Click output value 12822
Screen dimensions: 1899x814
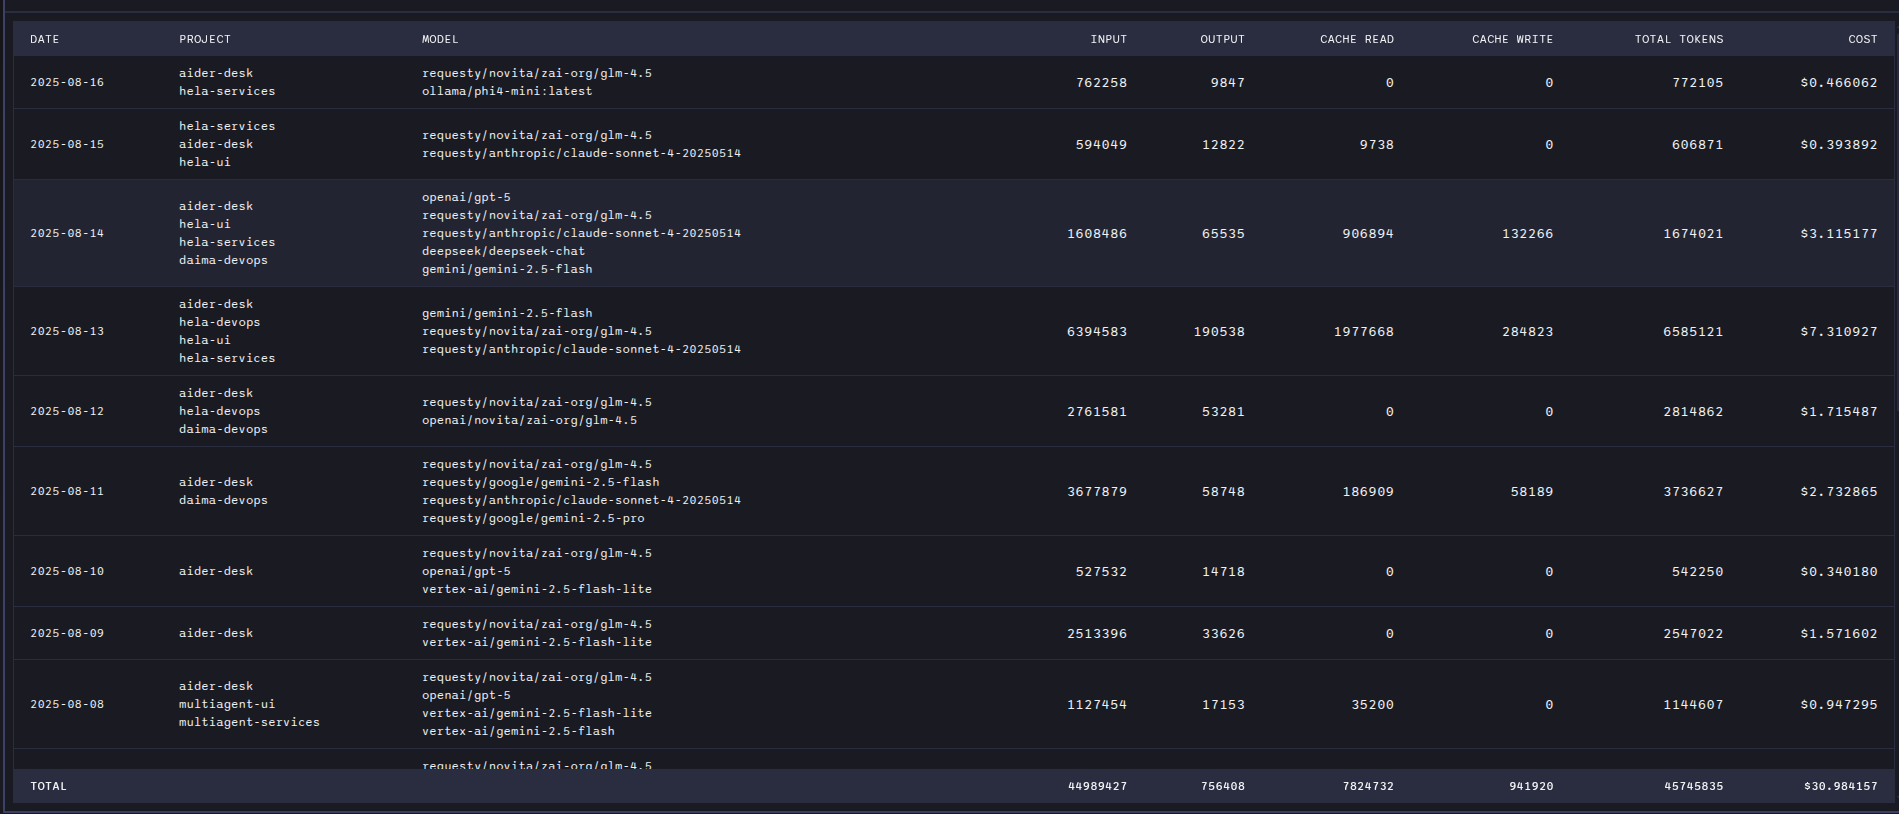pyautogui.click(x=1223, y=144)
